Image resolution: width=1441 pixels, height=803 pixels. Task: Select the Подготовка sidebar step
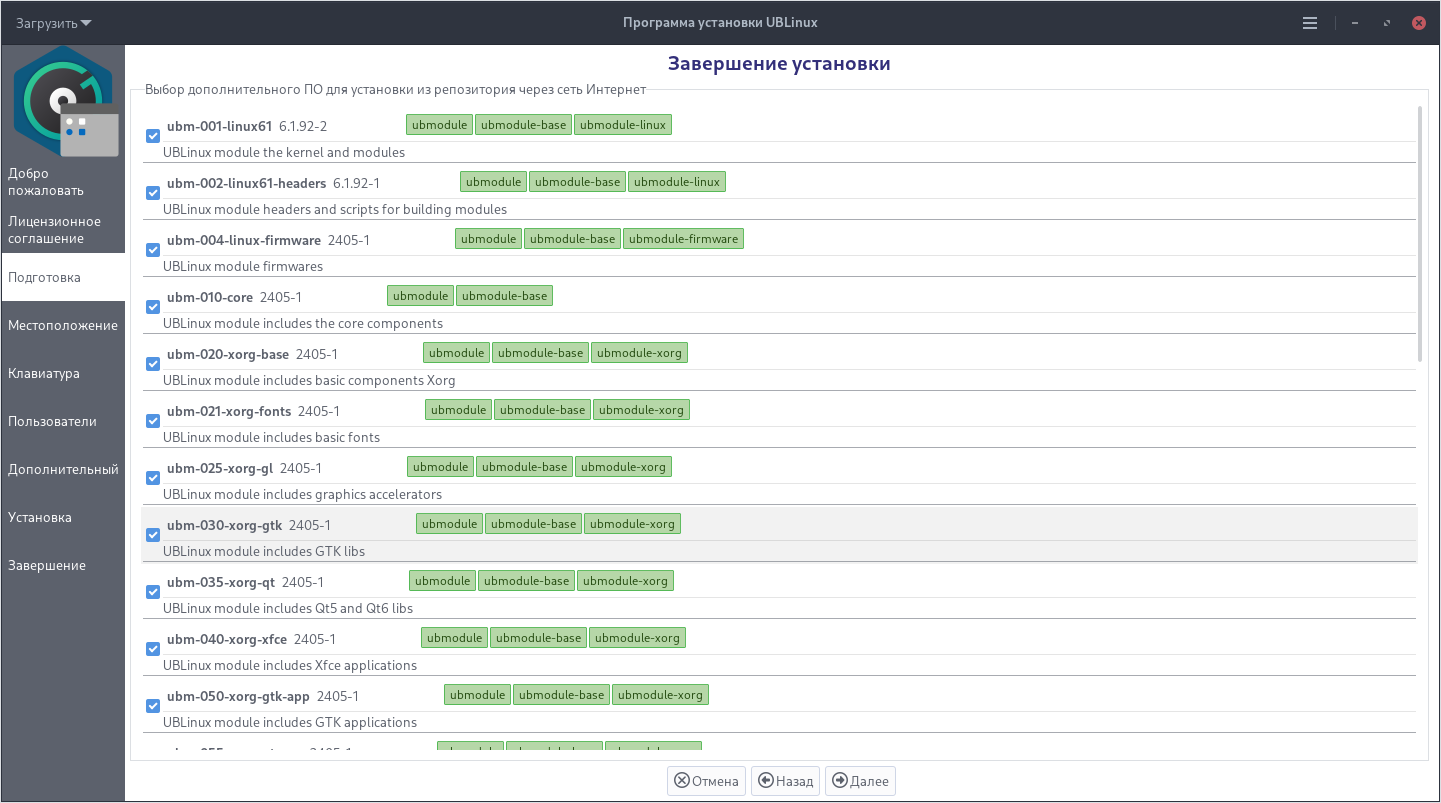tap(63, 278)
